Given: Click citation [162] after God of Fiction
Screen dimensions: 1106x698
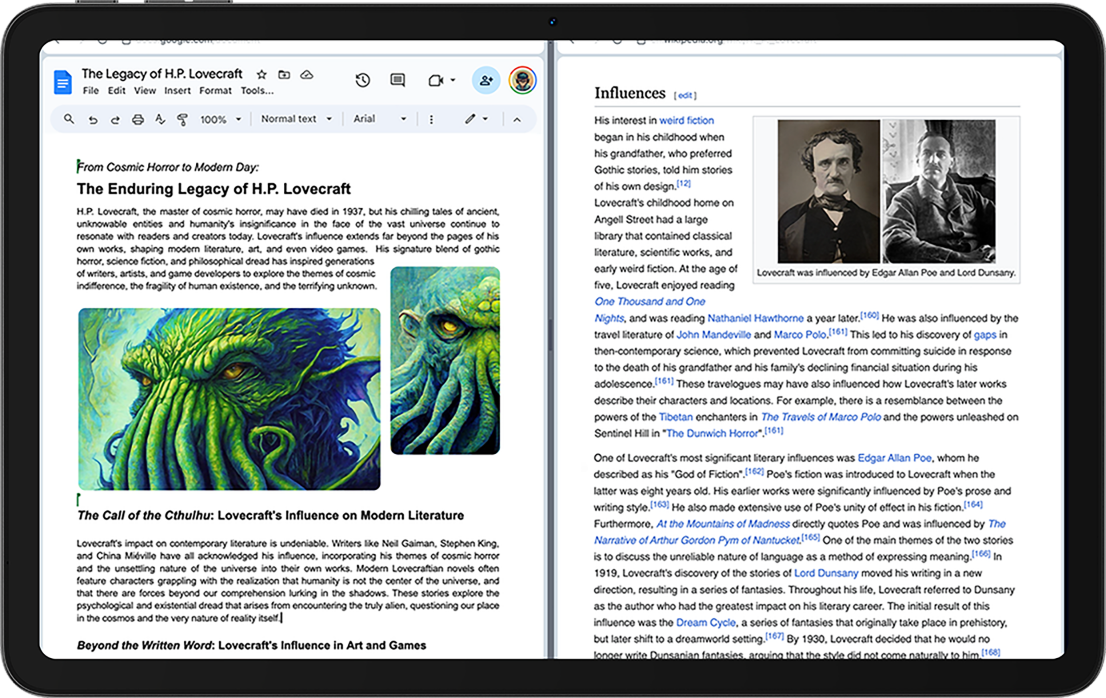Looking at the screenshot, I should tap(755, 471).
